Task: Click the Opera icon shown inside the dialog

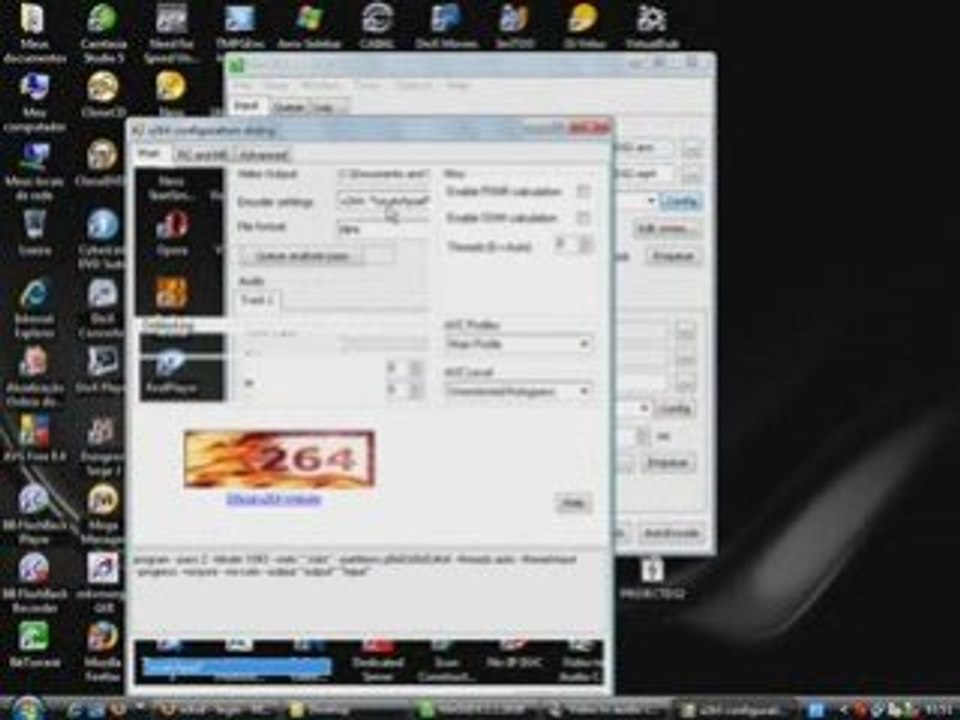Action: (x=172, y=233)
